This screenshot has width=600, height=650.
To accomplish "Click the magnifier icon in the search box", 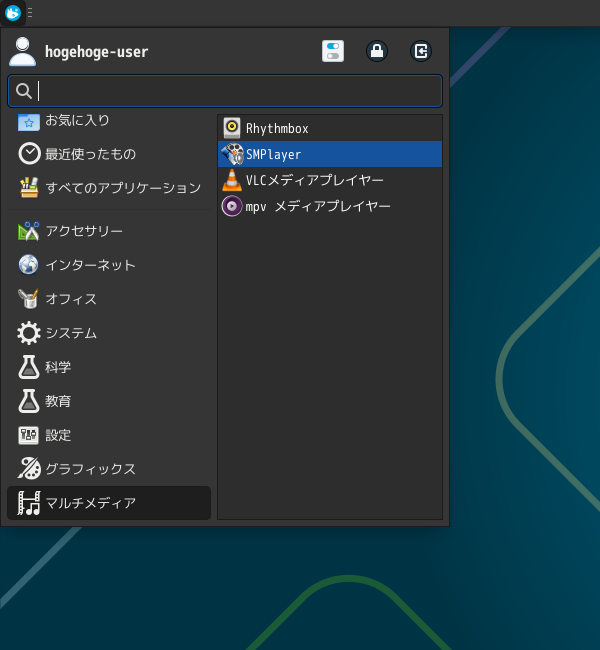I will coord(24,91).
